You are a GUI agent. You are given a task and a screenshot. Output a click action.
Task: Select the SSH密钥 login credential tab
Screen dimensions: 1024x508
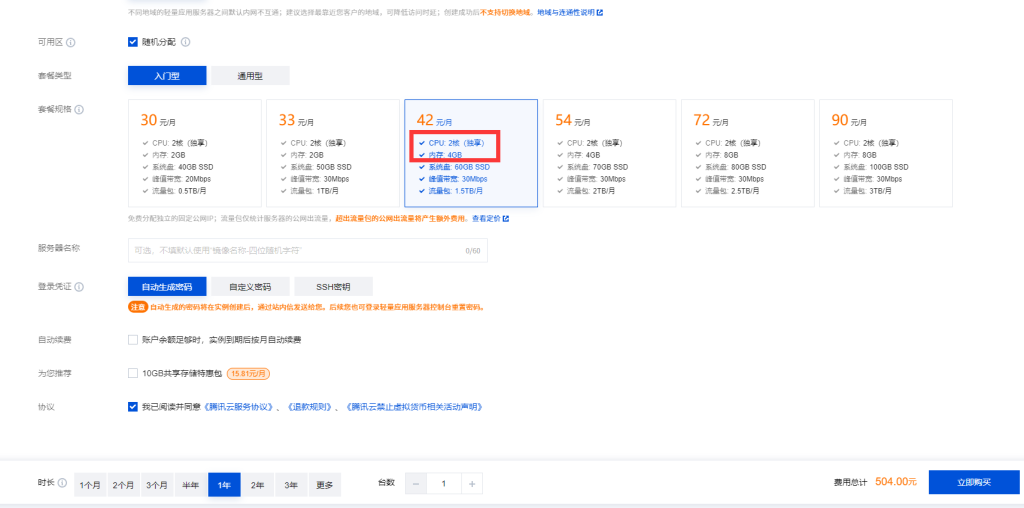pos(334,287)
